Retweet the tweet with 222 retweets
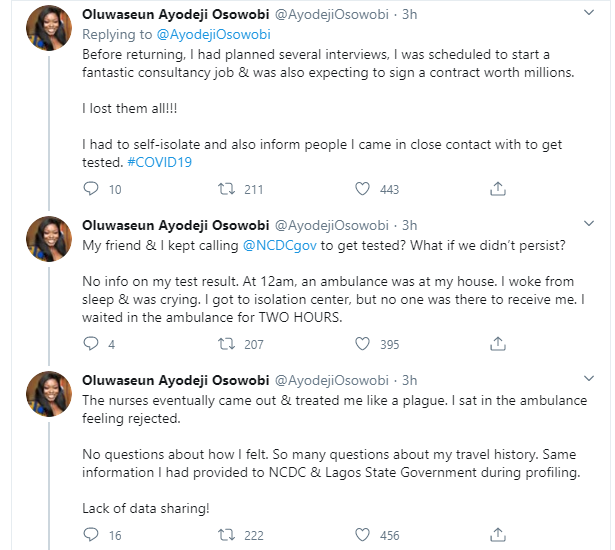 (x=226, y=535)
